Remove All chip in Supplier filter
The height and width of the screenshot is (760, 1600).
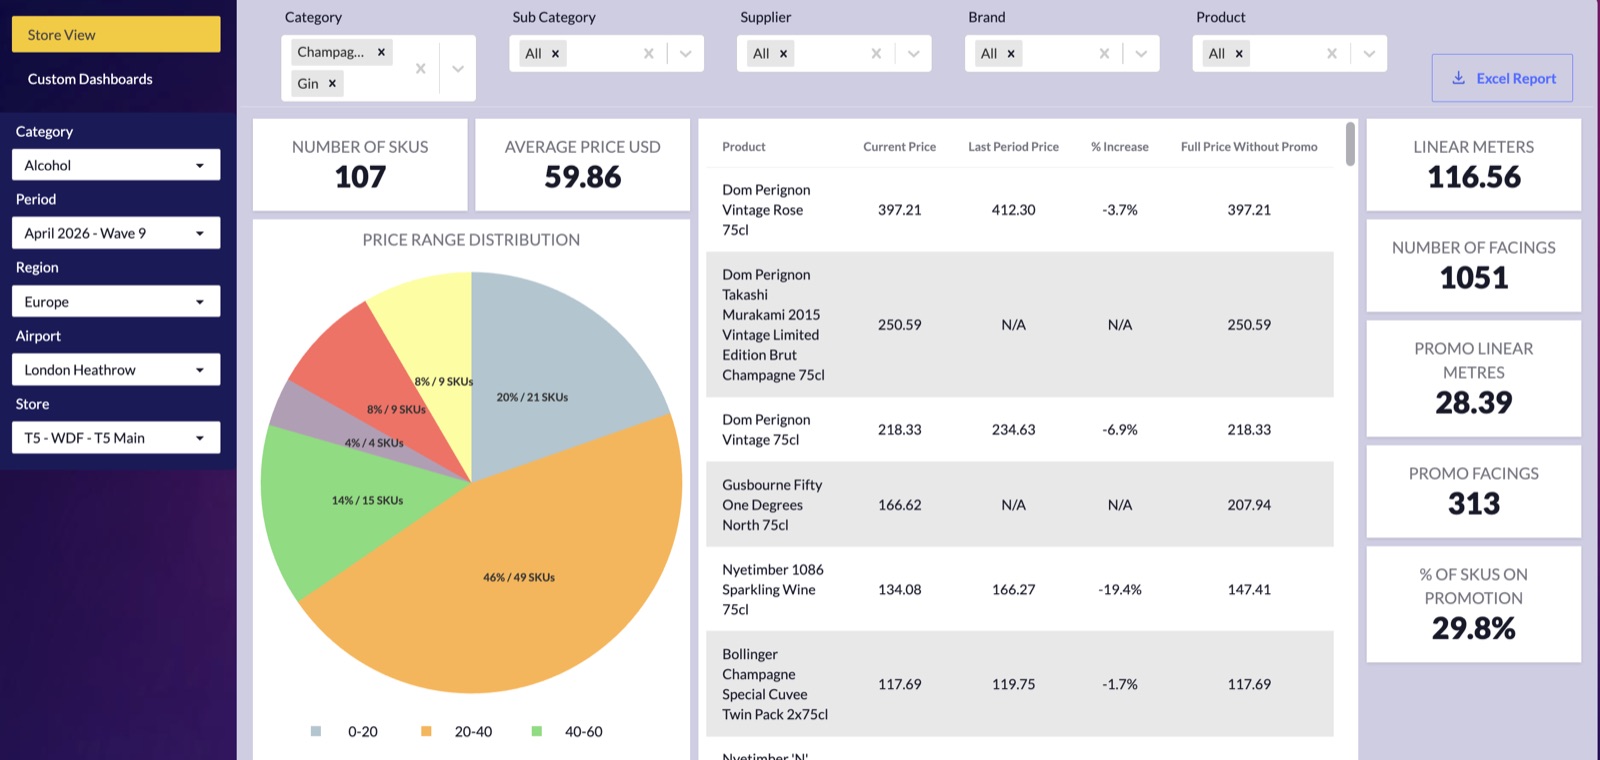pos(783,54)
